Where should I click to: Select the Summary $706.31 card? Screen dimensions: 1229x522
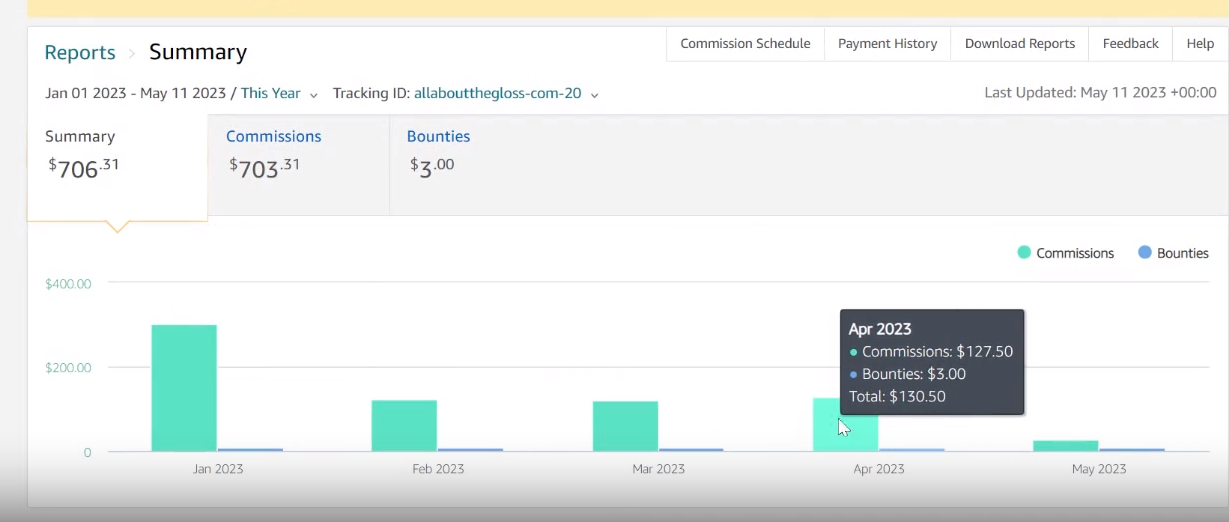[117, 167]
